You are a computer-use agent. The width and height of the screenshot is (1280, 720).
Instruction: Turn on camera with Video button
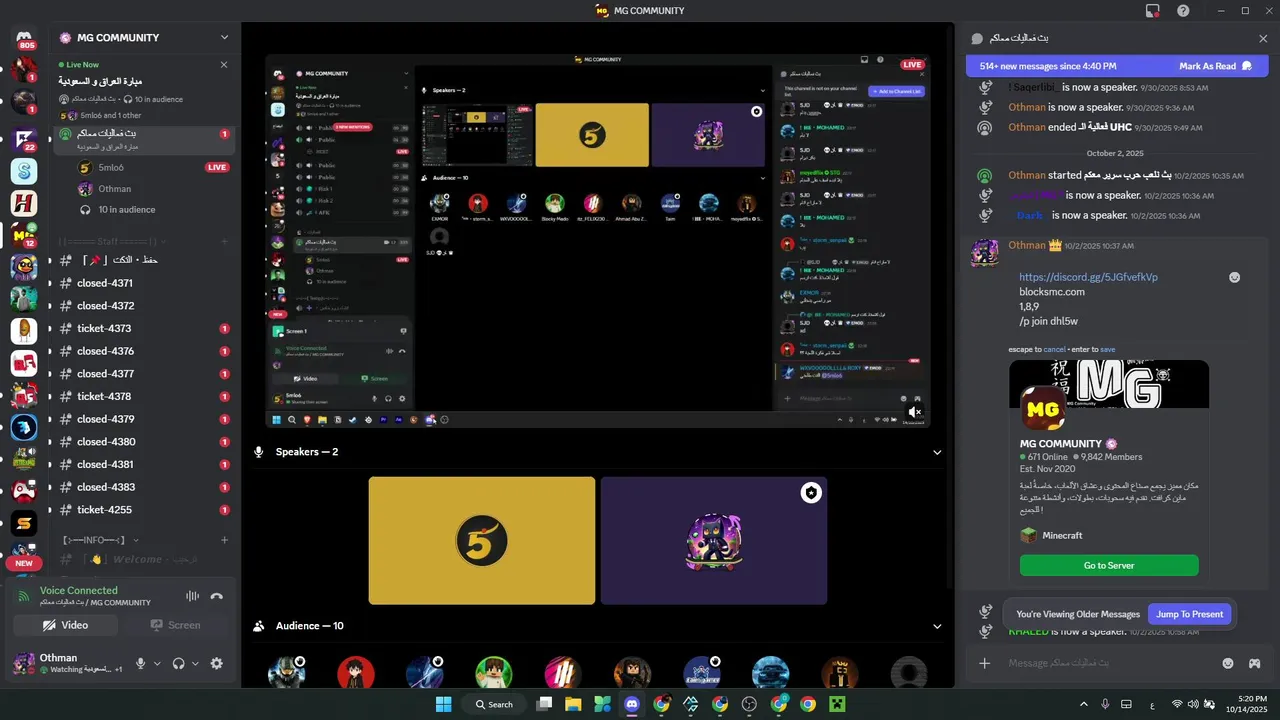tap(65, 625)
